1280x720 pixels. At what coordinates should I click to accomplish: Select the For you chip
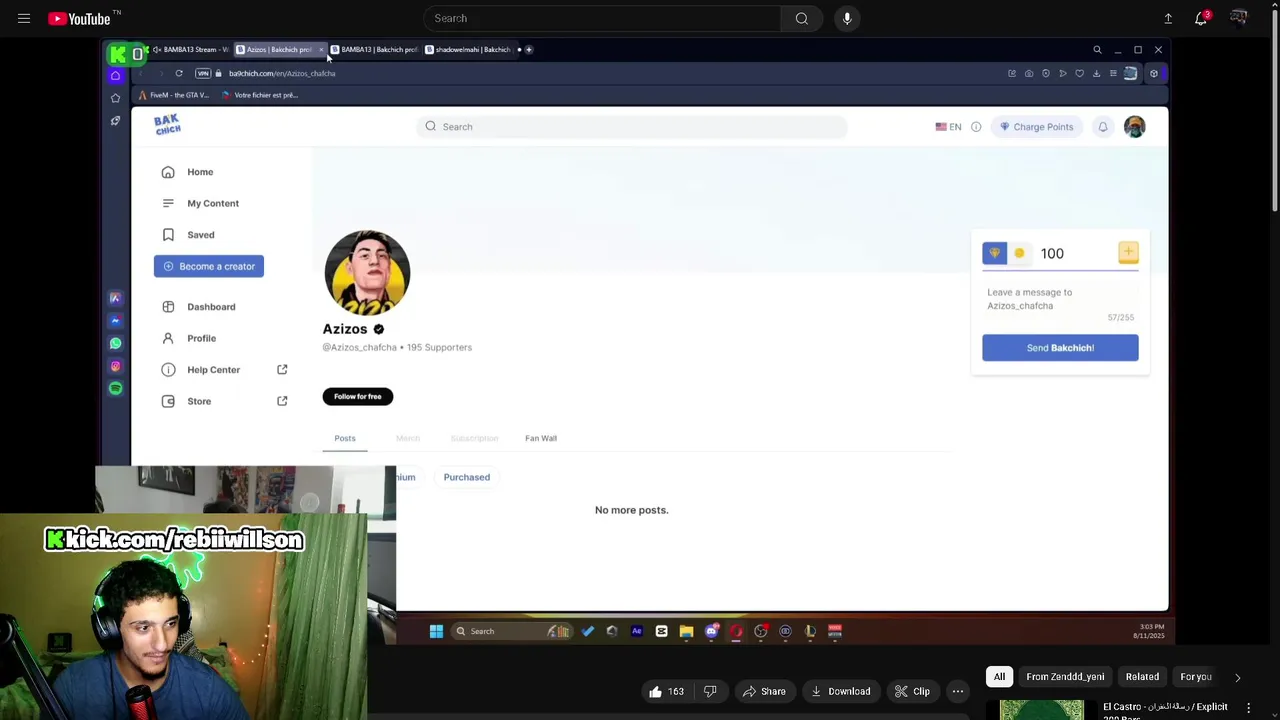(x=1196, y=677)
